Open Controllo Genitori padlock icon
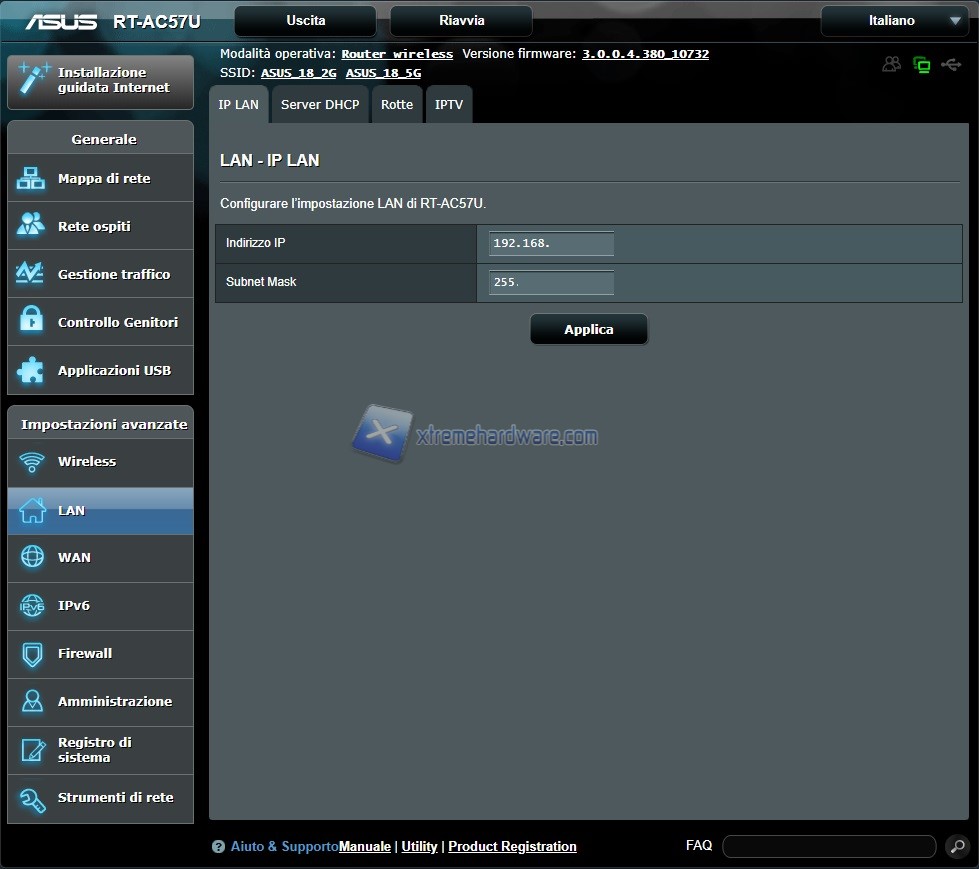This screenshot has height=869, width=979. click(x=31, y=322)
